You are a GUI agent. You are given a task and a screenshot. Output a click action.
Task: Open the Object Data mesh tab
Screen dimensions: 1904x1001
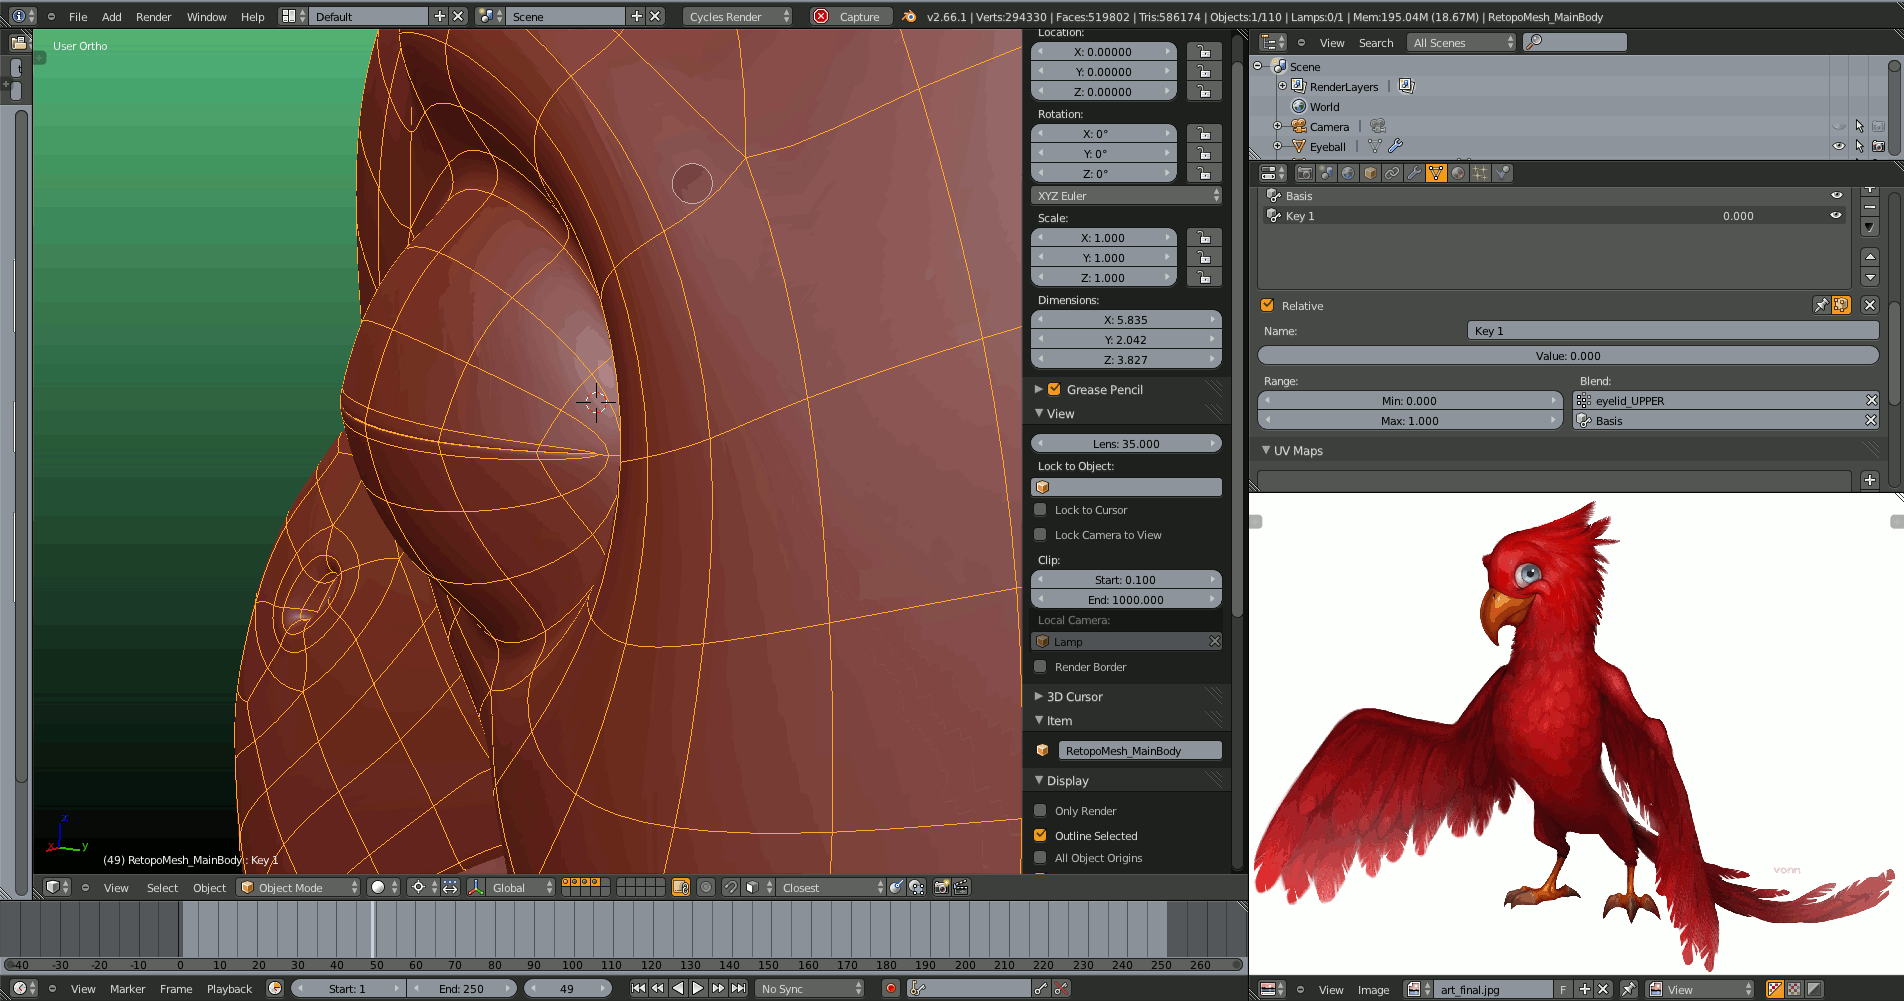[x=1436, y=173]
